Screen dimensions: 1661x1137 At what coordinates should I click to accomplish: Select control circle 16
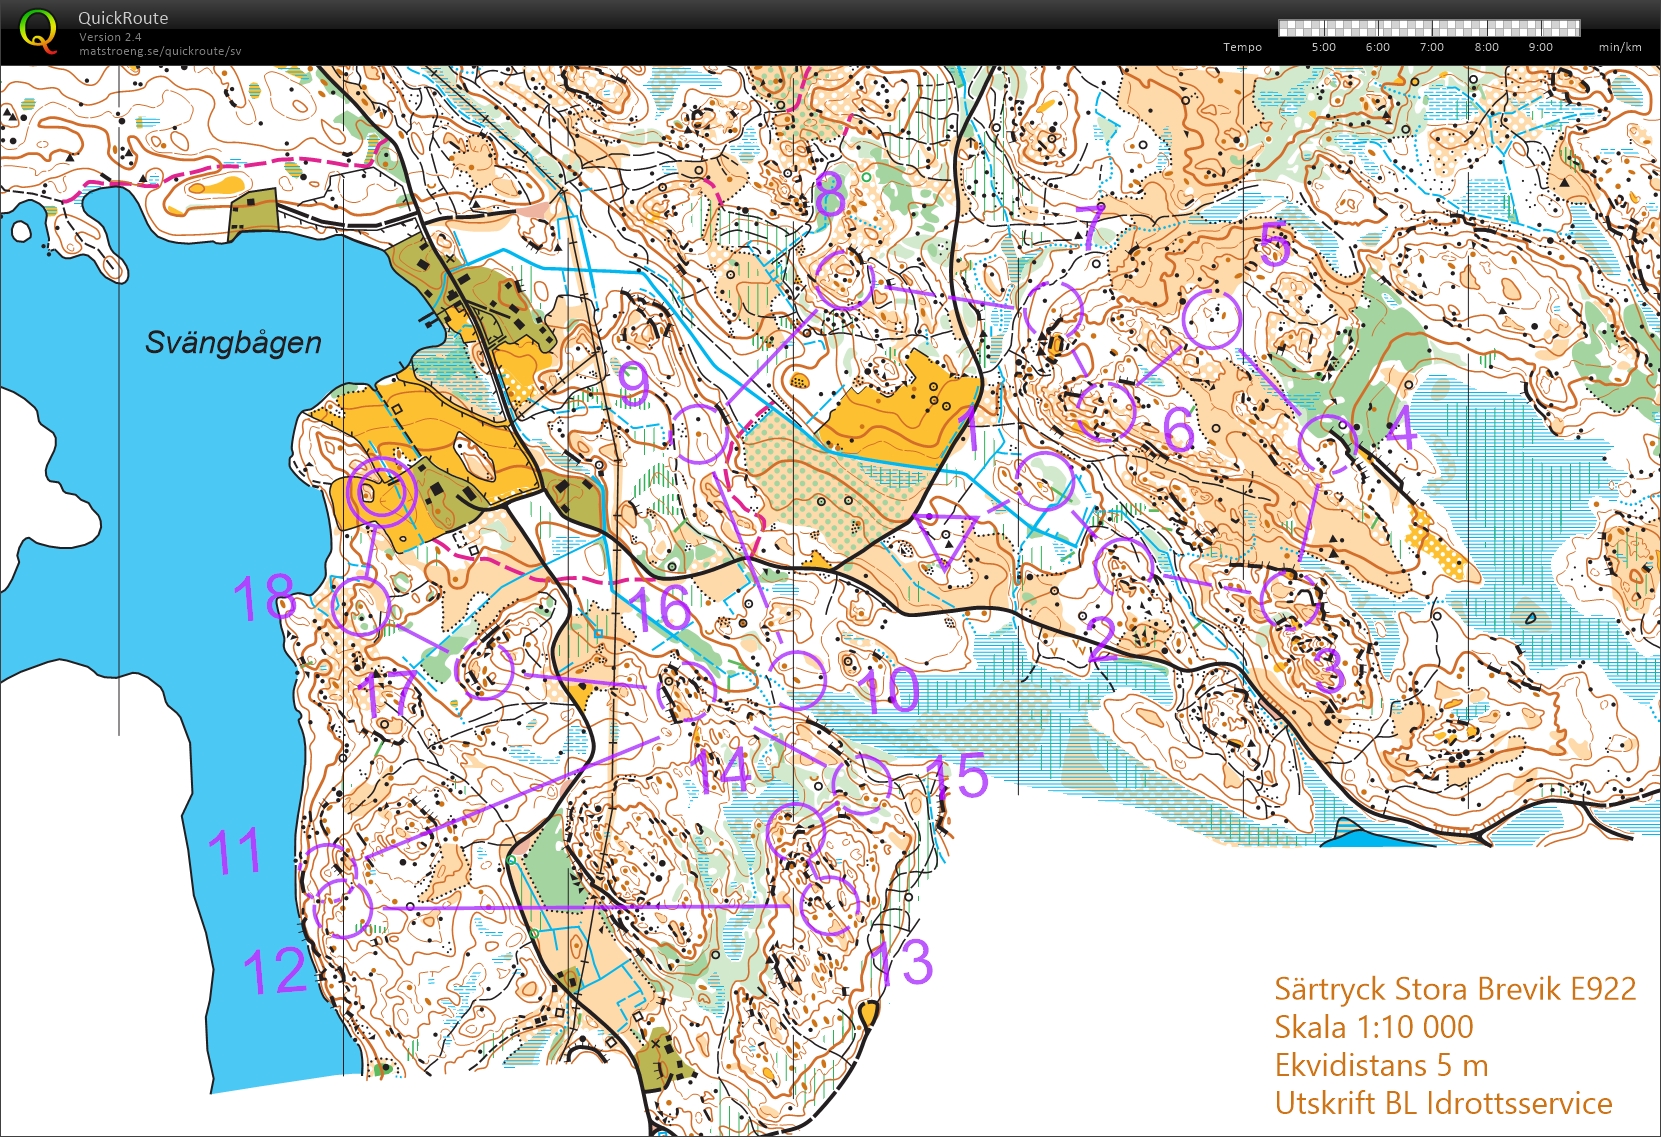(x=687, y=691)
